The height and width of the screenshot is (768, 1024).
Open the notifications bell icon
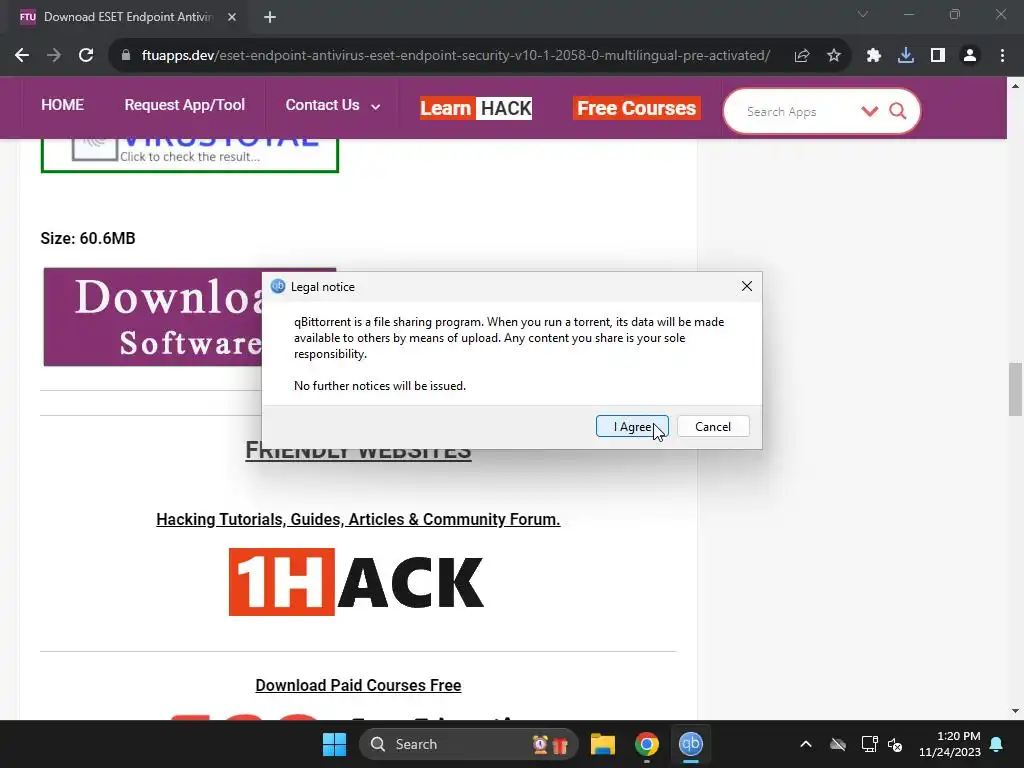click(x=997, y=744)
